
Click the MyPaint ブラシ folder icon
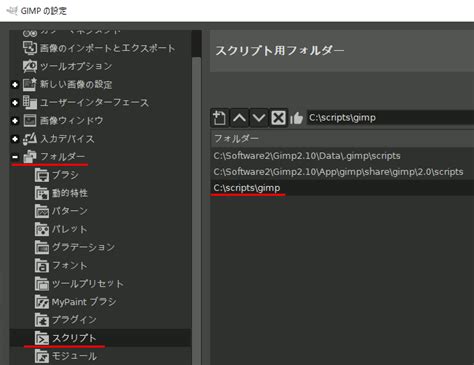click(x=42, y=302)
